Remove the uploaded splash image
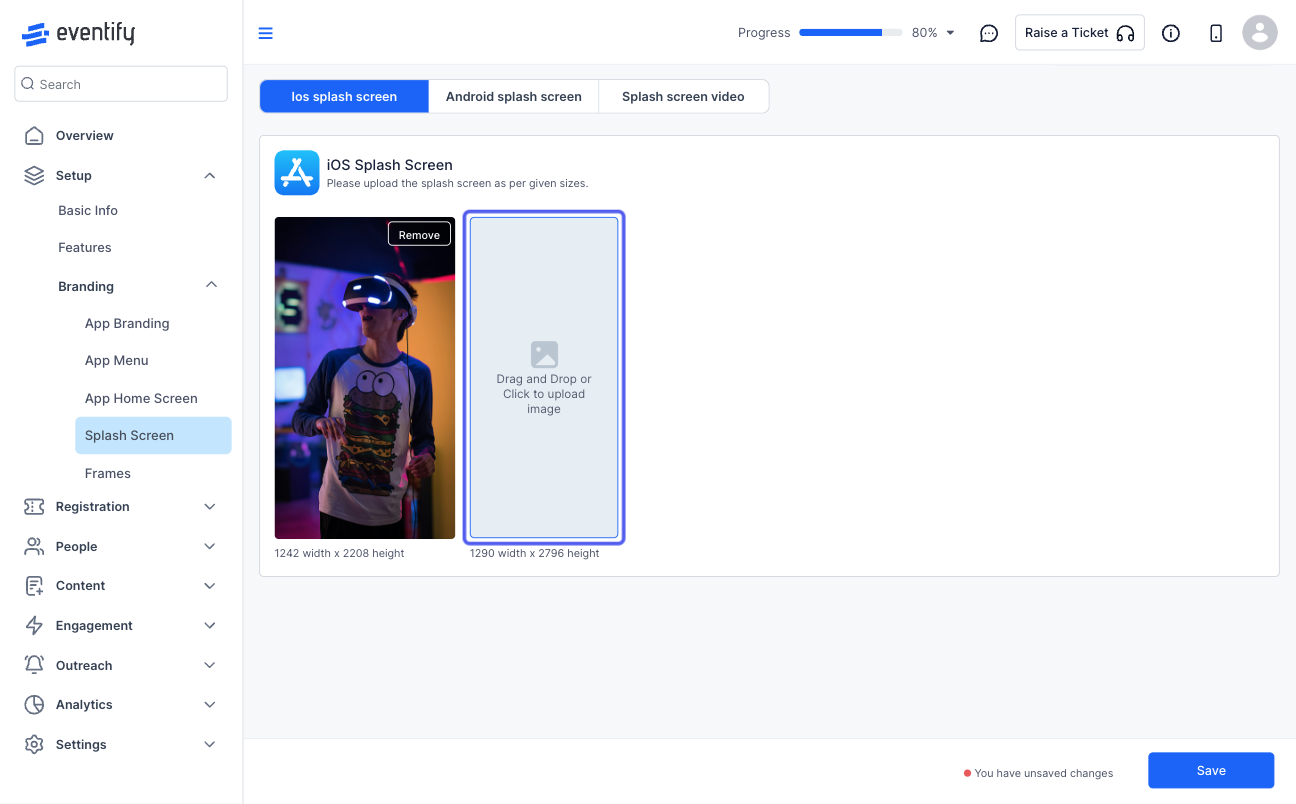 [x=419, y=235]
